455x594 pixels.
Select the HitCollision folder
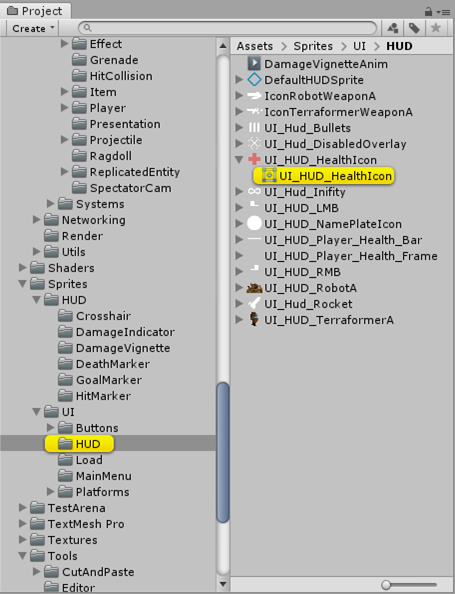point(112,76)
